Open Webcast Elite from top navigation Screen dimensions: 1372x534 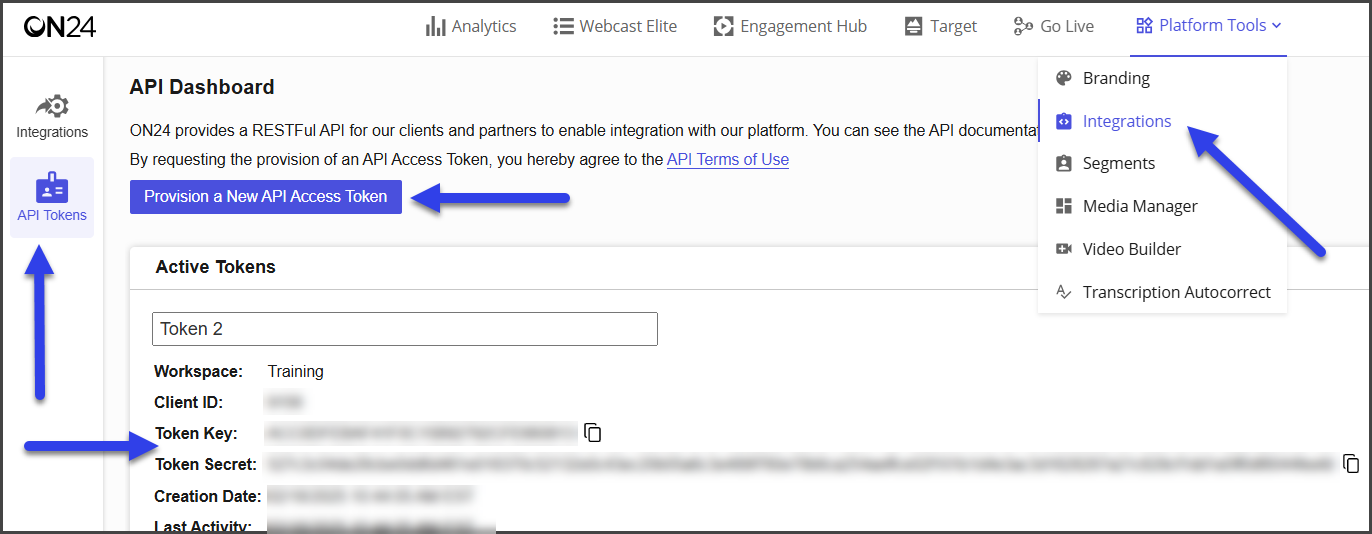tap(615, 26)
